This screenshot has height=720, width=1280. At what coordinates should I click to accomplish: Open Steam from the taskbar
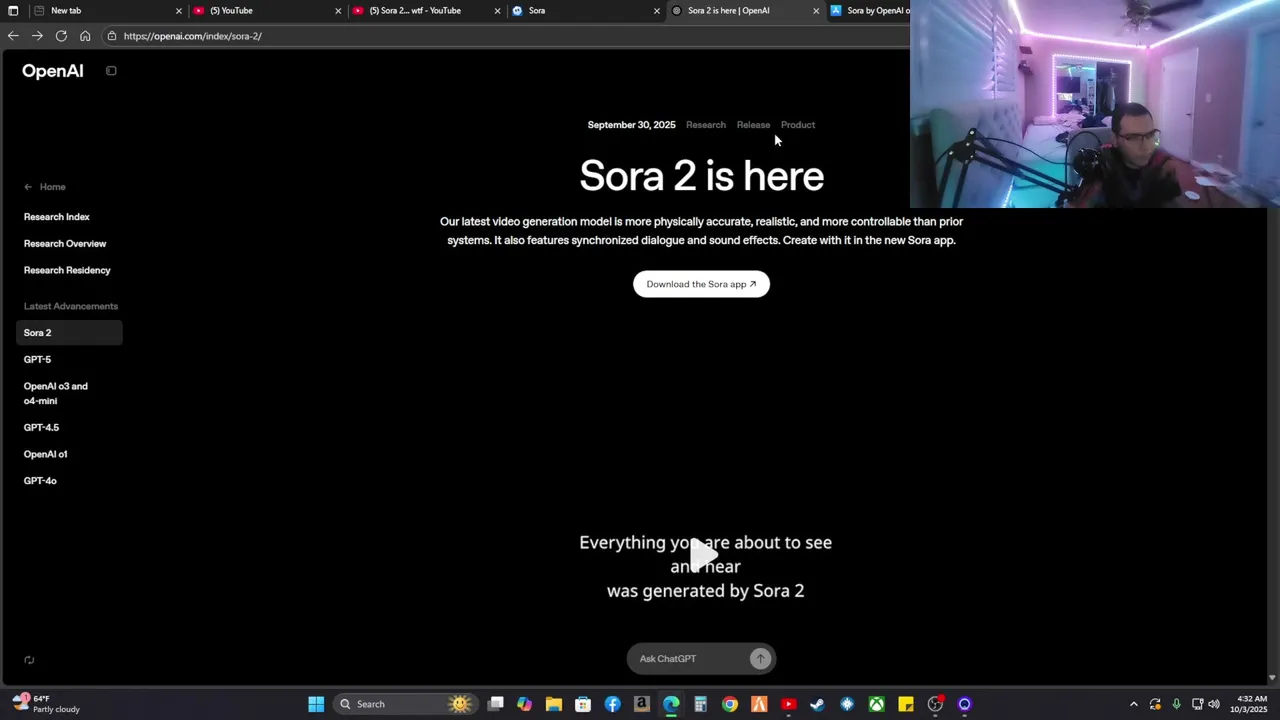817,704
